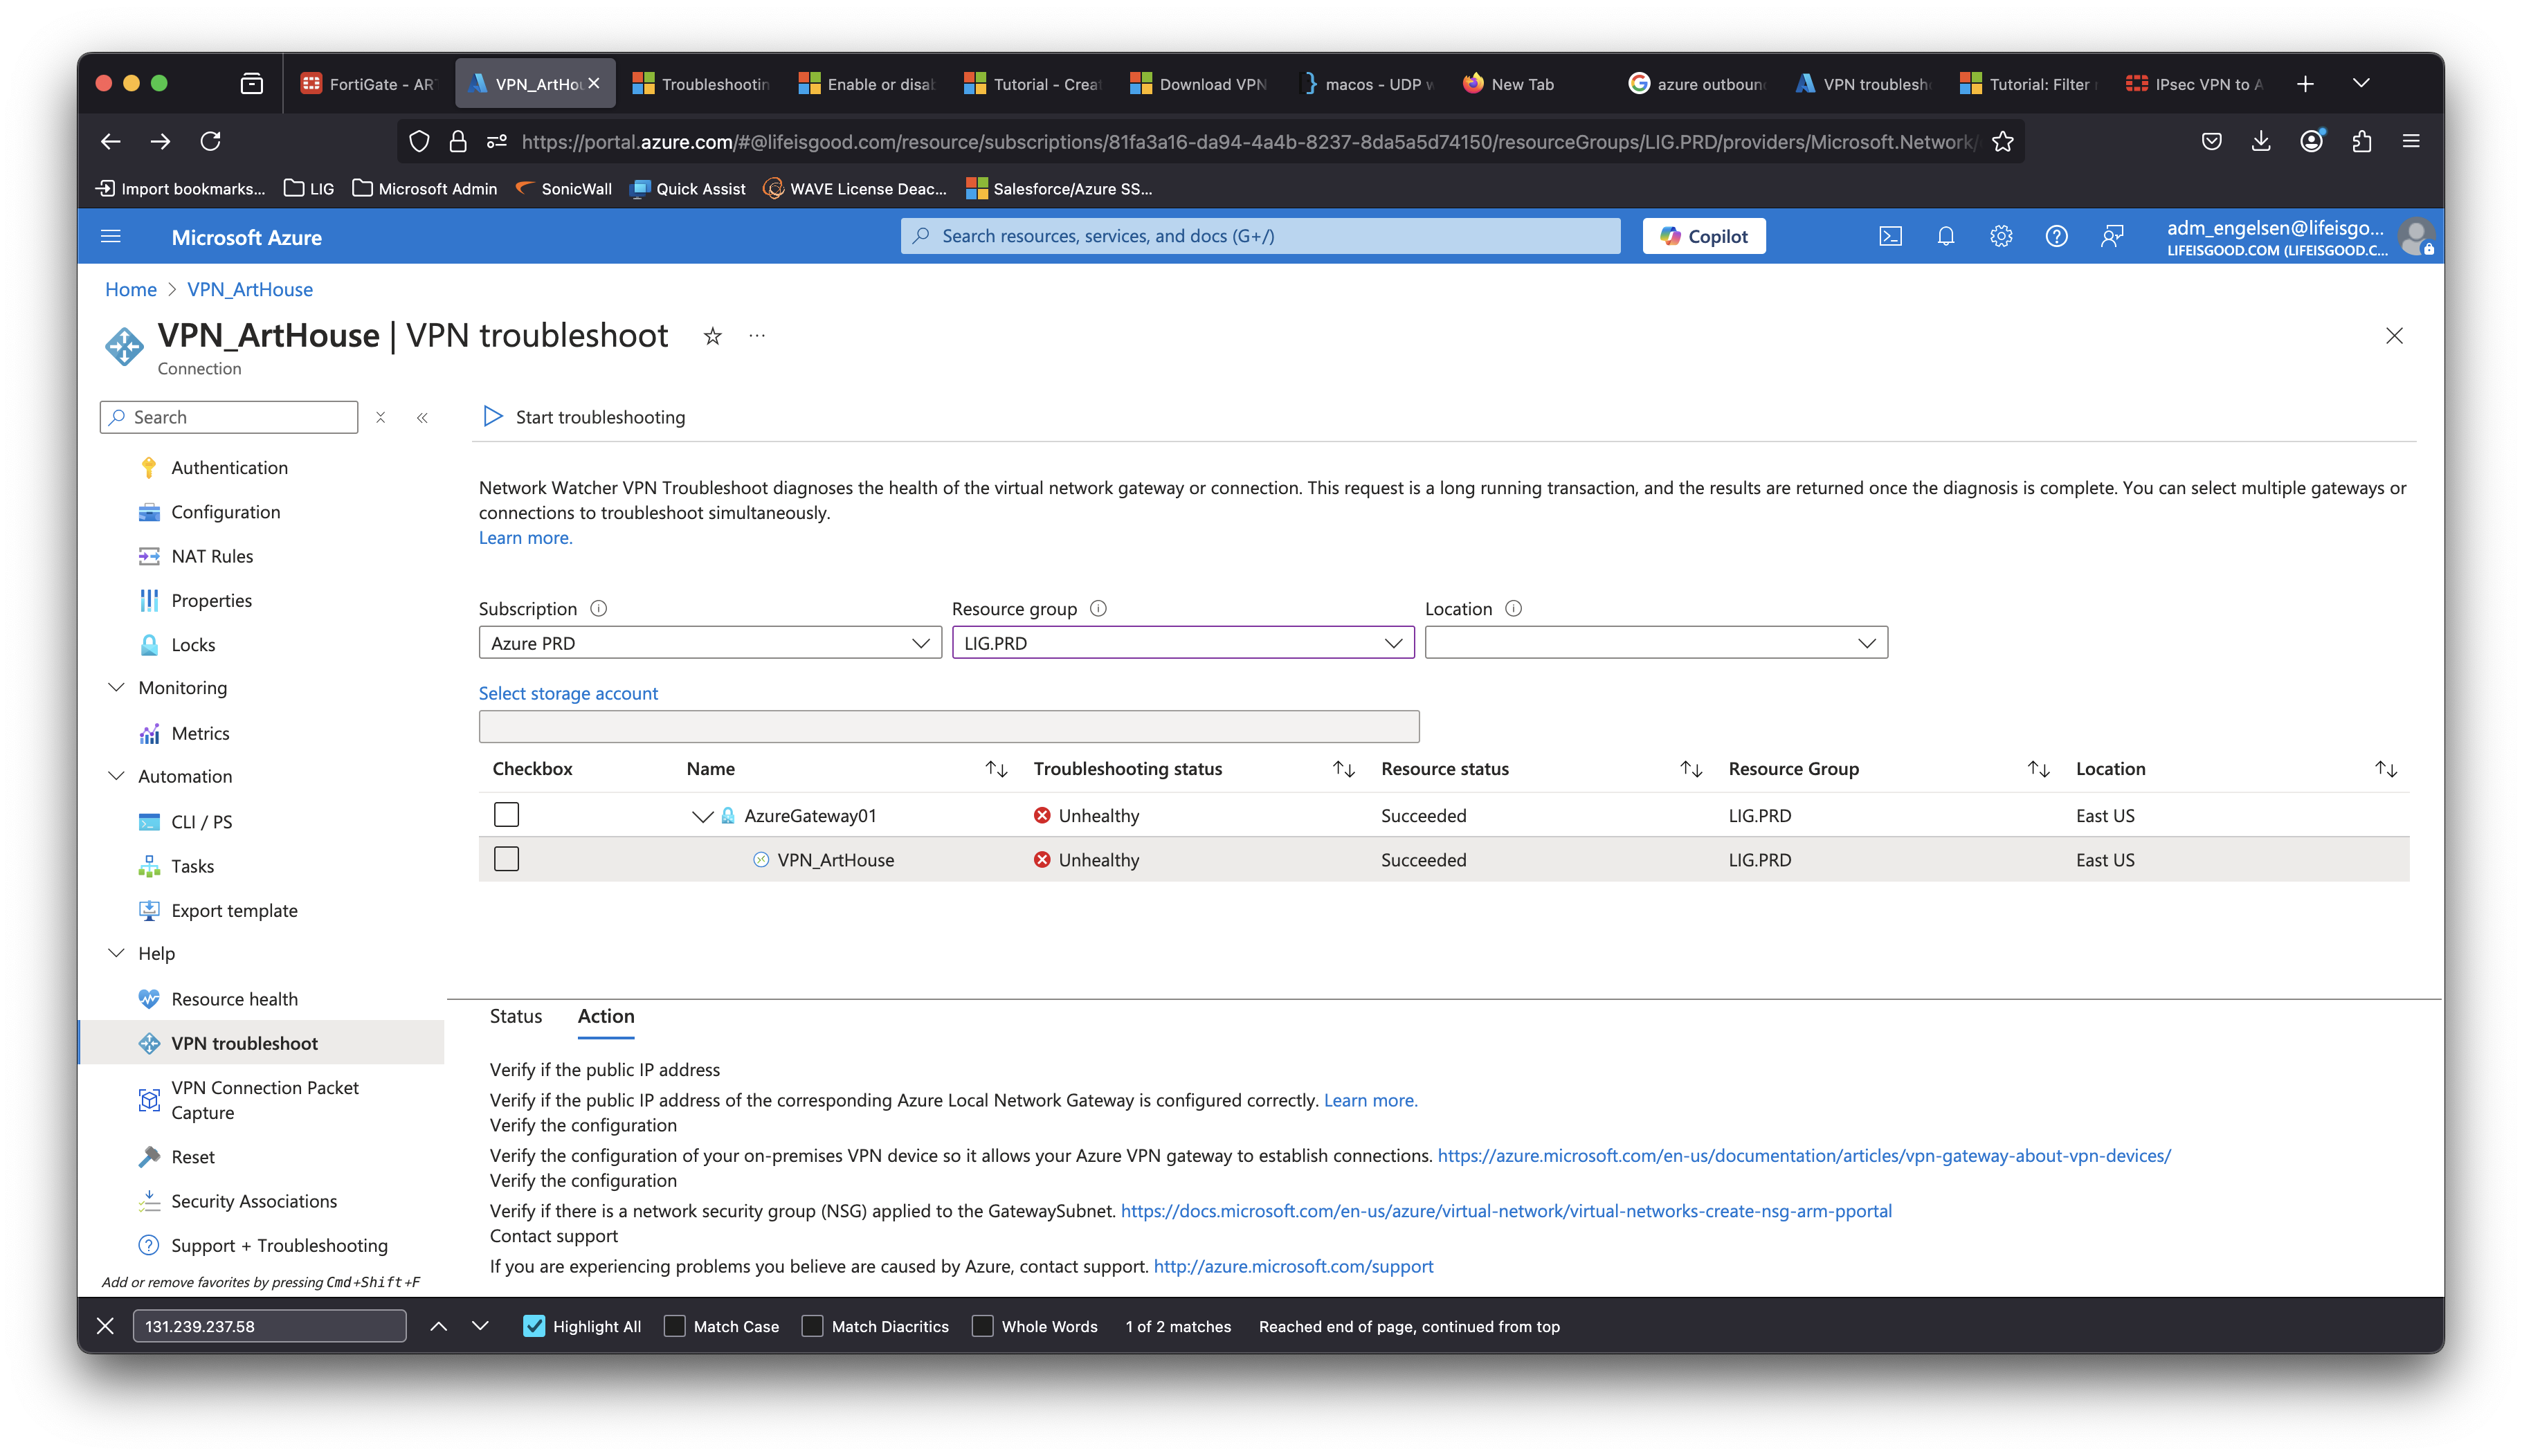
Task: Check the AzureGateway01 row checkbox
Action: click(x=507, y=815)
